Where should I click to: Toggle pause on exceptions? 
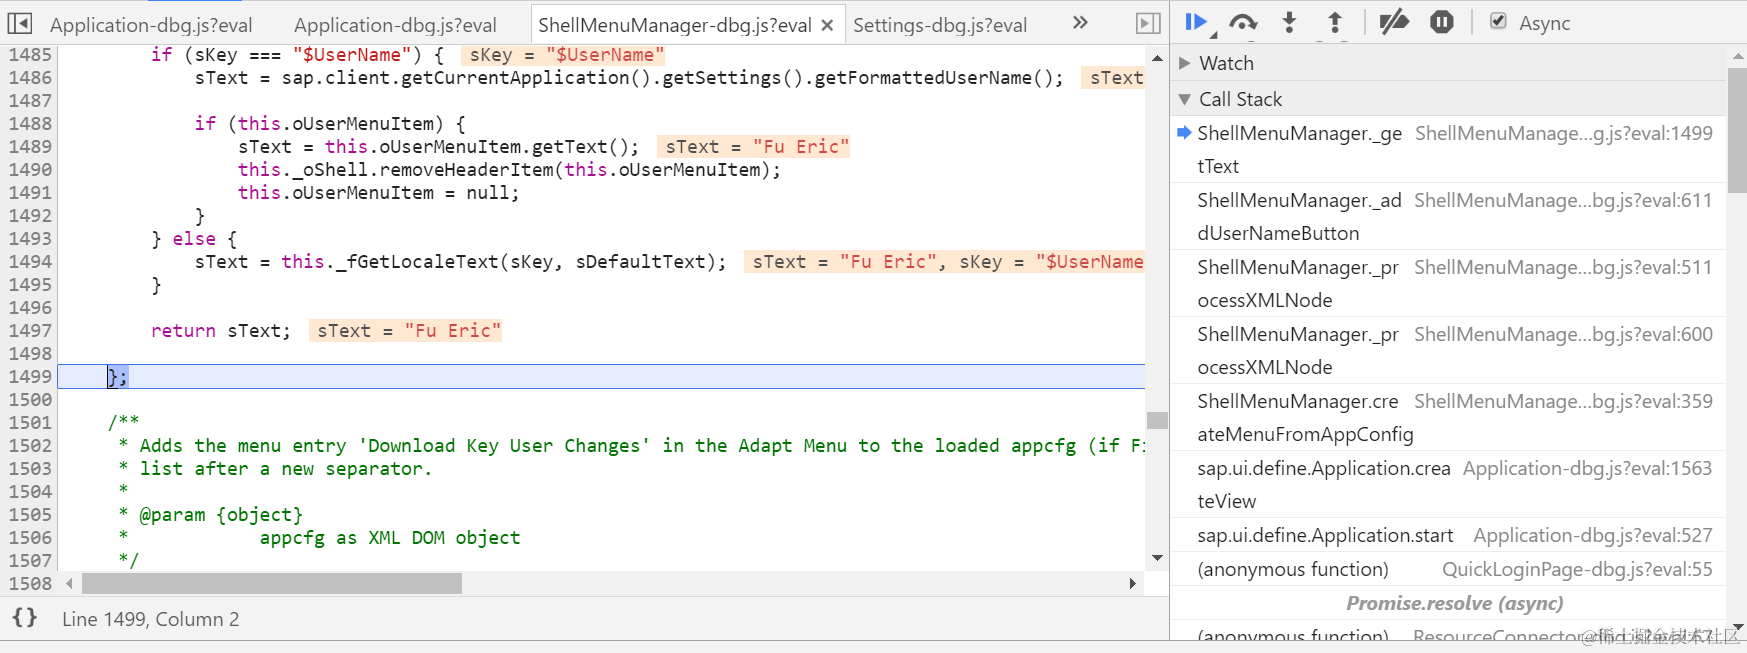(x=1441, y=22)
